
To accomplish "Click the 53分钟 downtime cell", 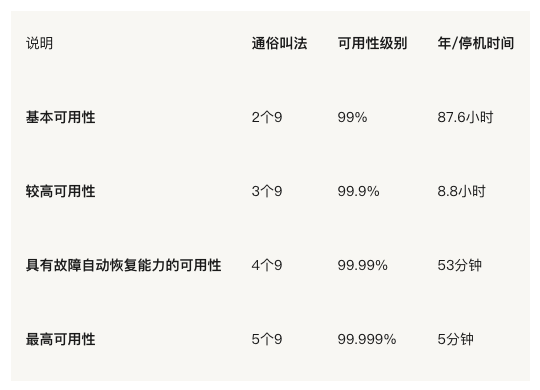I will [460, 265].
